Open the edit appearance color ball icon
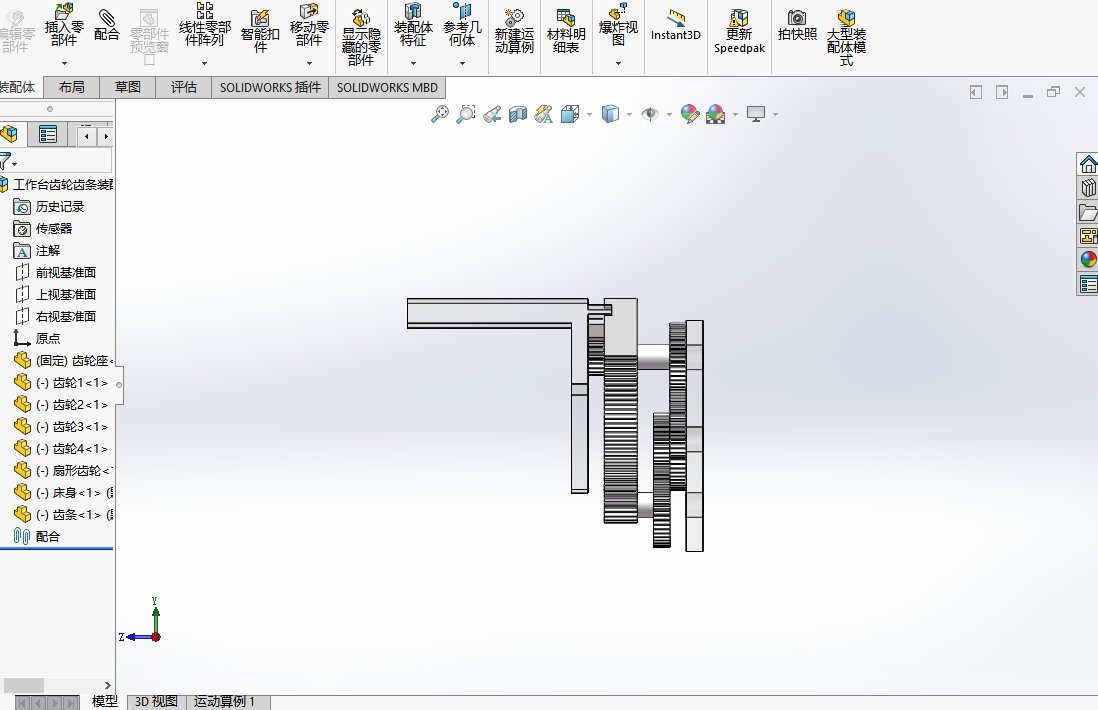The width and height of the screenshot is (1098, 710). coord(689,114)
